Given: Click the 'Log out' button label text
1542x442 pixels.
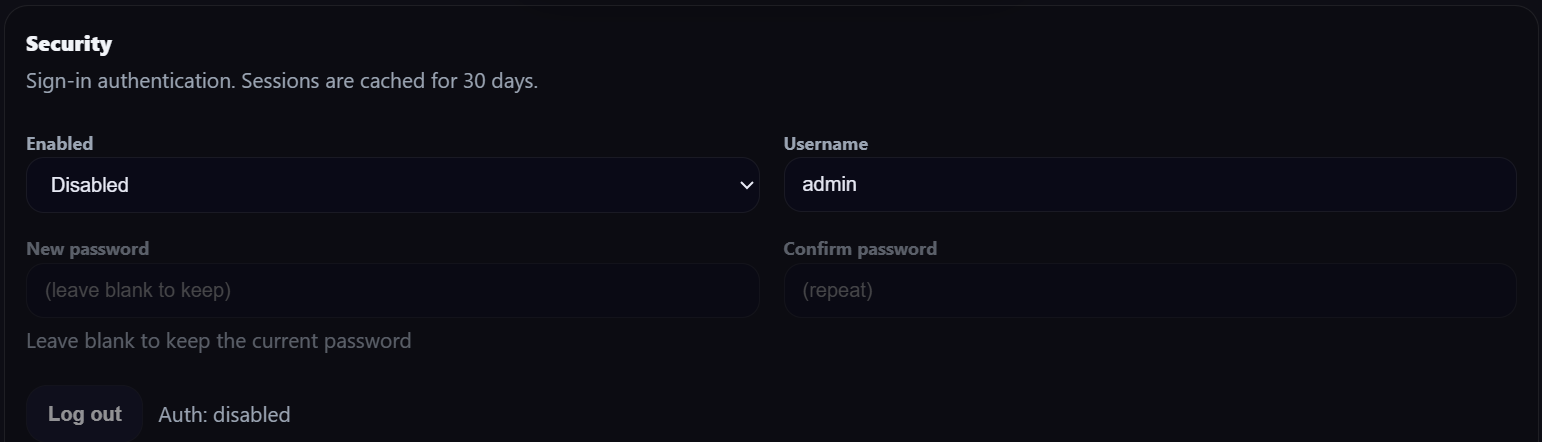Looking at the screenshot, I should pyautogui.click(x=85, y=414).
